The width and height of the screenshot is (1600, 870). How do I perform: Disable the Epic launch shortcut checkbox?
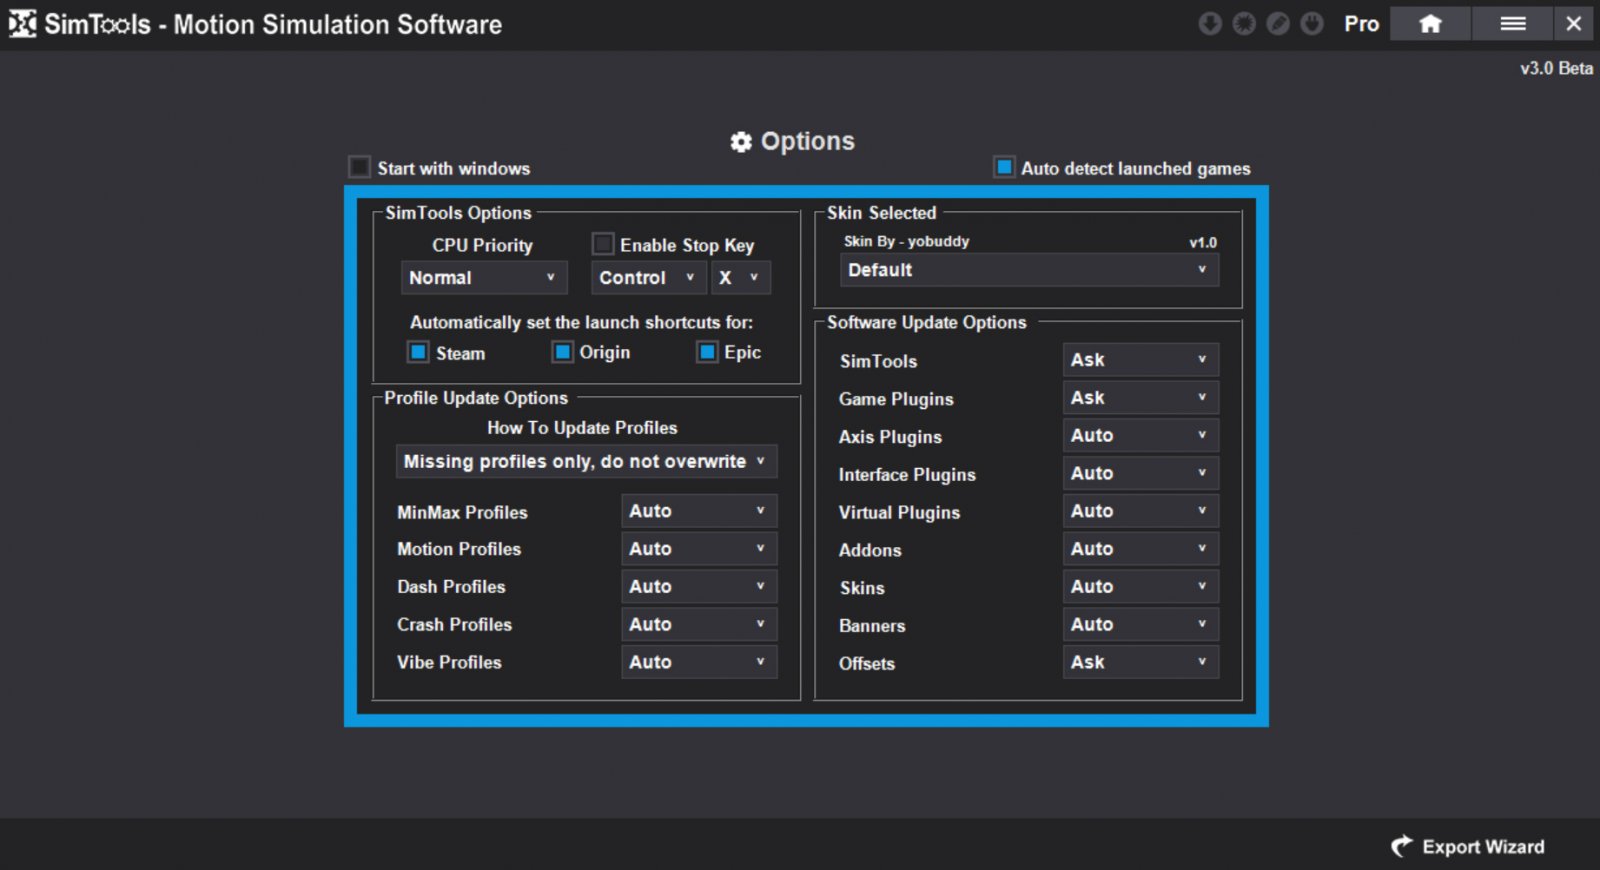[x=707, y=352]
